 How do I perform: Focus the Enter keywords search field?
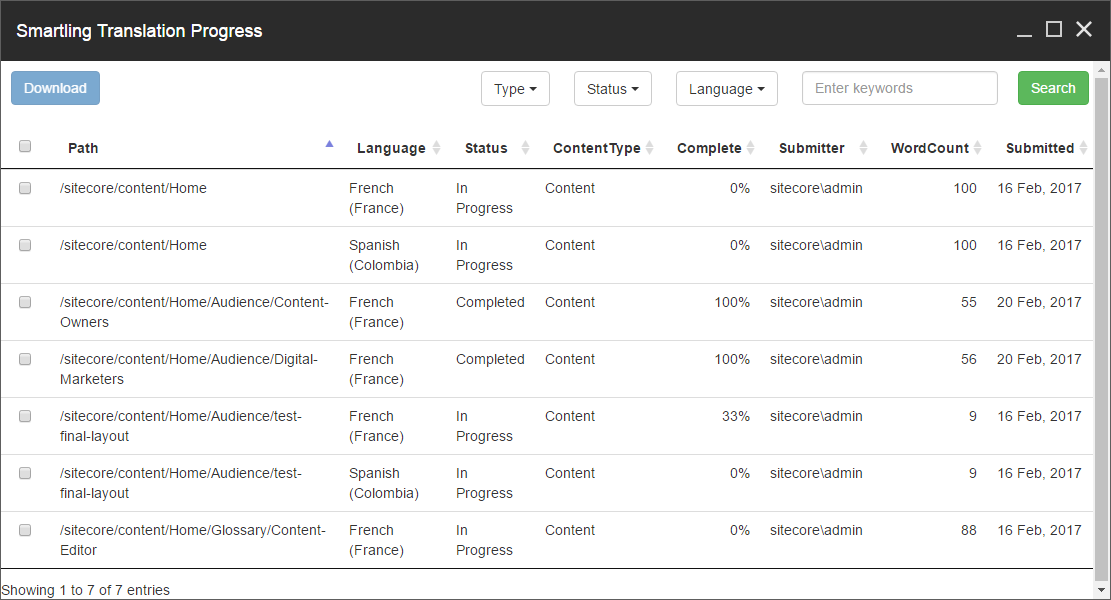tap(900, 88)
